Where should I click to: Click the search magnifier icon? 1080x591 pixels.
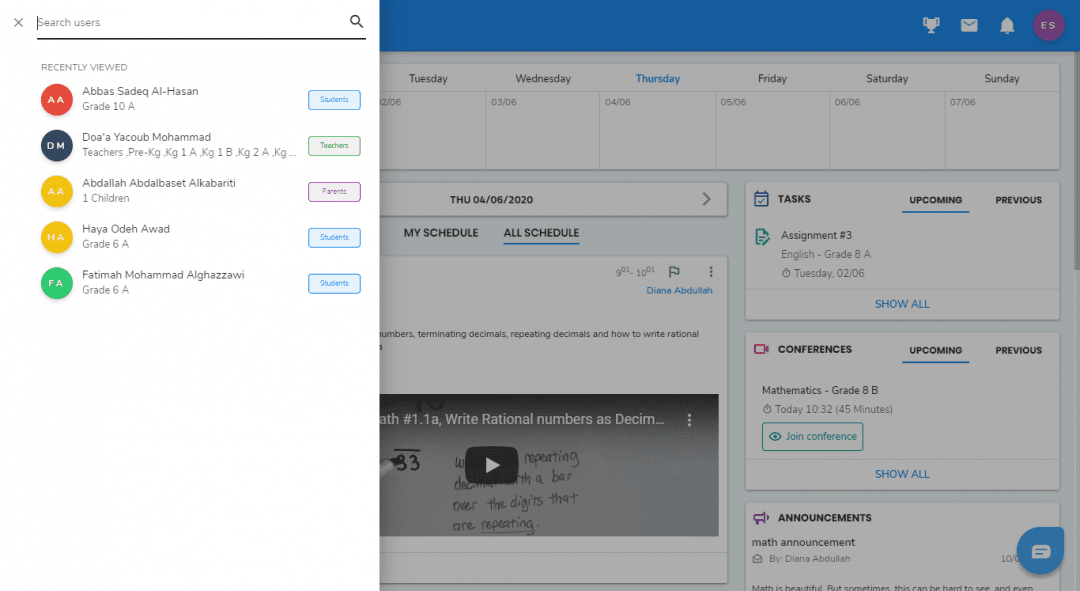pyautogui.click(x=356, y=22)
